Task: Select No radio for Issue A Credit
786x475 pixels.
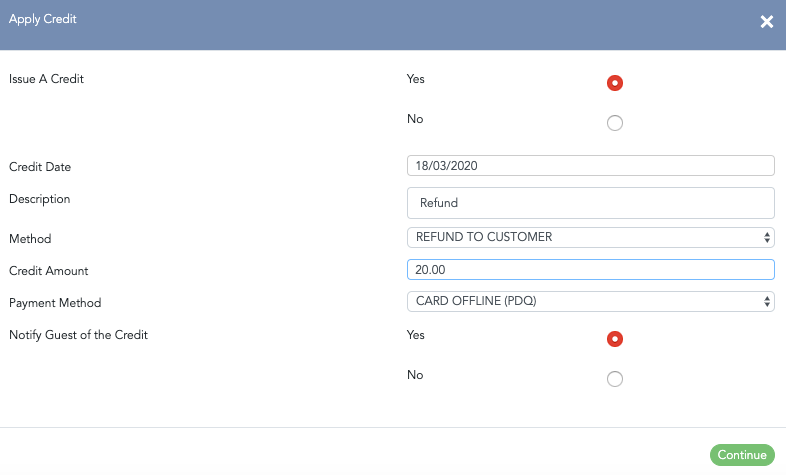Action: 615,123
